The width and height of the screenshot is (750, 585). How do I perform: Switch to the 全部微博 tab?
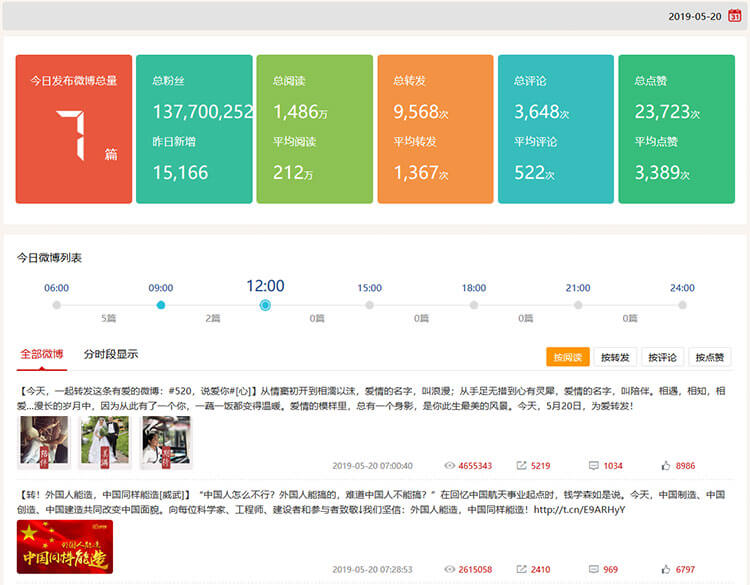pyautogui.click(x=42, y=354)
